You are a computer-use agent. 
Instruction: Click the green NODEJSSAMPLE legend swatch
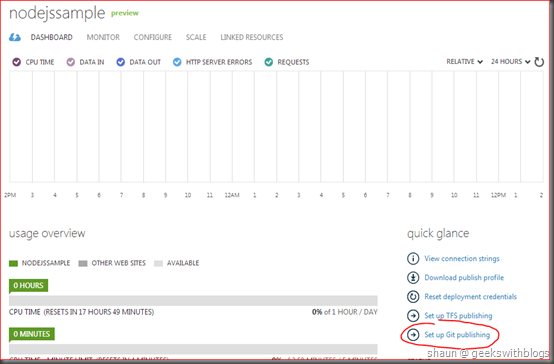(x=13, y=263)
